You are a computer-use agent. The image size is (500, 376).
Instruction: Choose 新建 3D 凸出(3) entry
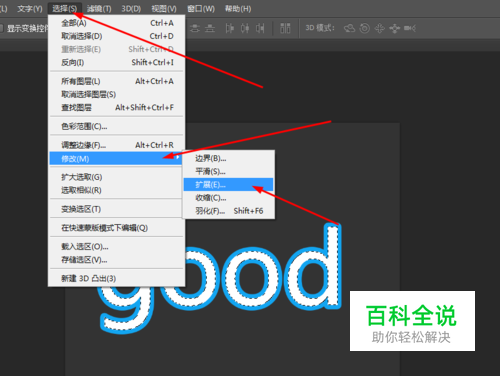[117, 278]
